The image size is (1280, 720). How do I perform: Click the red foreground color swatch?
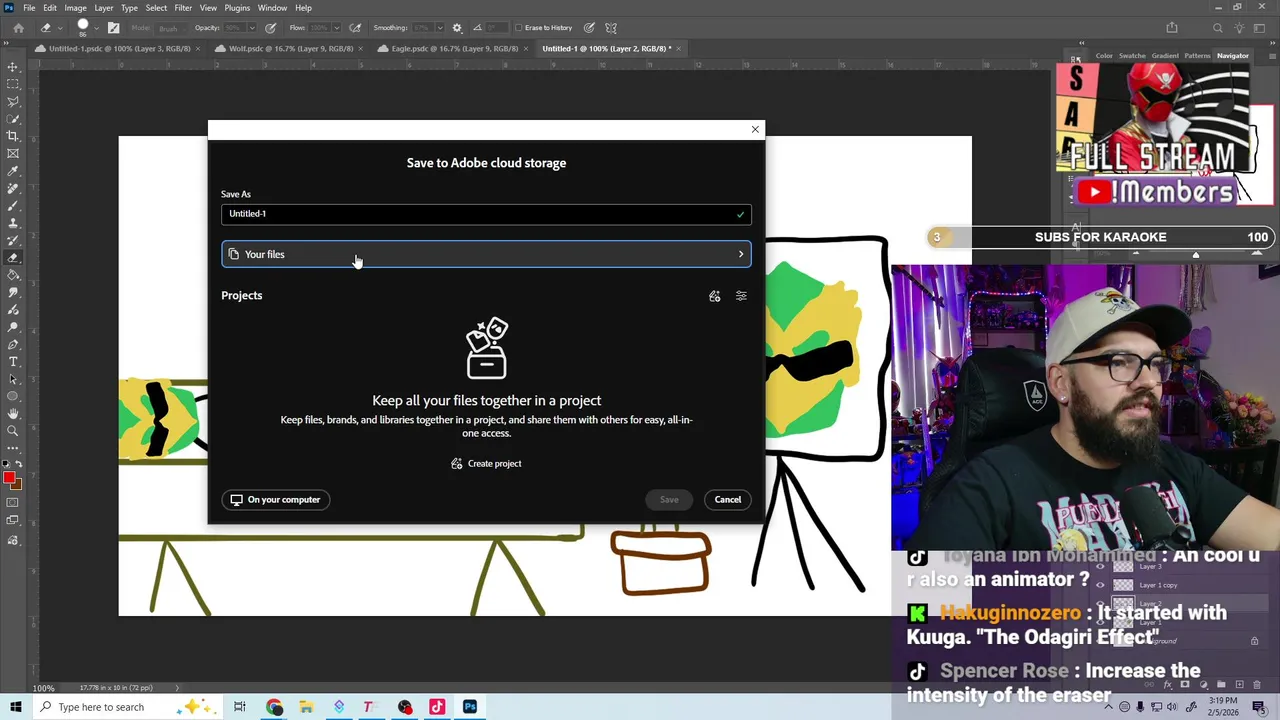9,478
